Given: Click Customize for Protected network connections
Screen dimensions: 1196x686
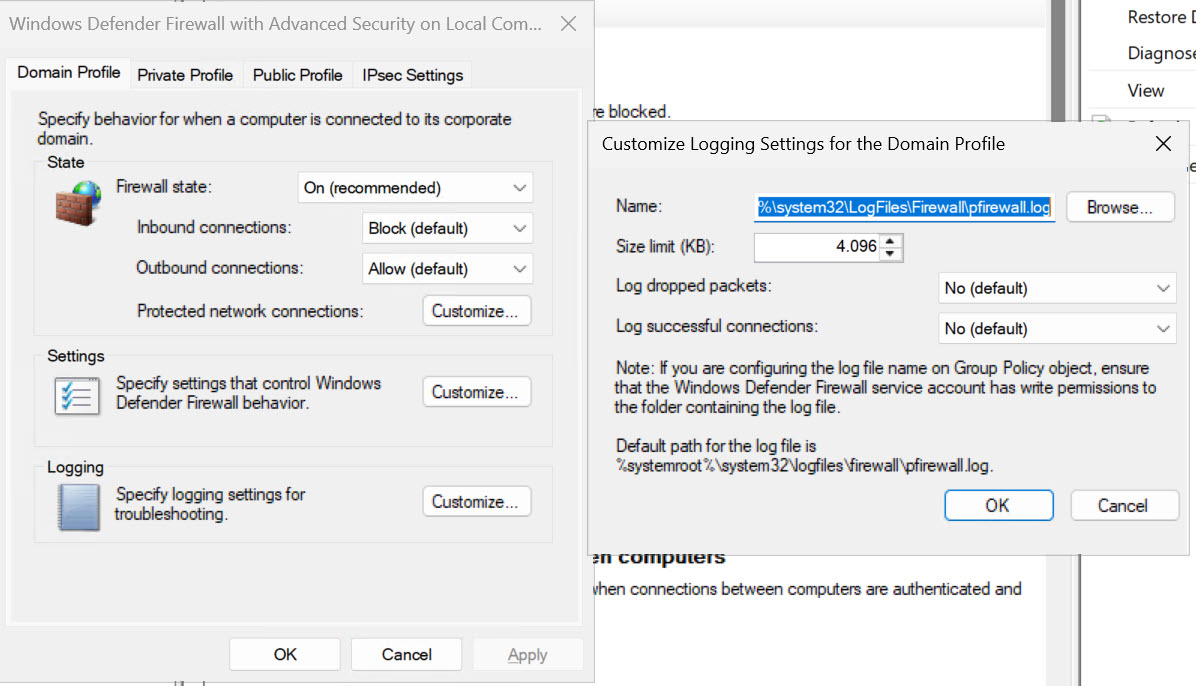Looking at the screenshot, I should click(x=477, y=311).
